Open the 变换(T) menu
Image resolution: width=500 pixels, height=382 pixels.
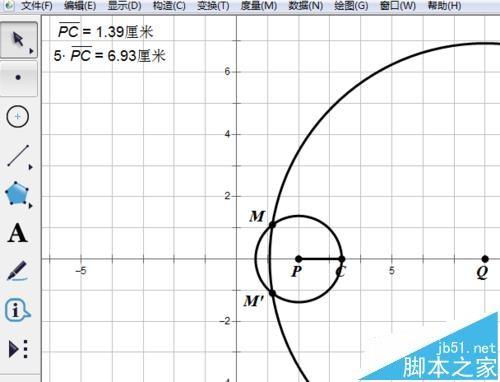pyautogui.click(x=213, y=6)
